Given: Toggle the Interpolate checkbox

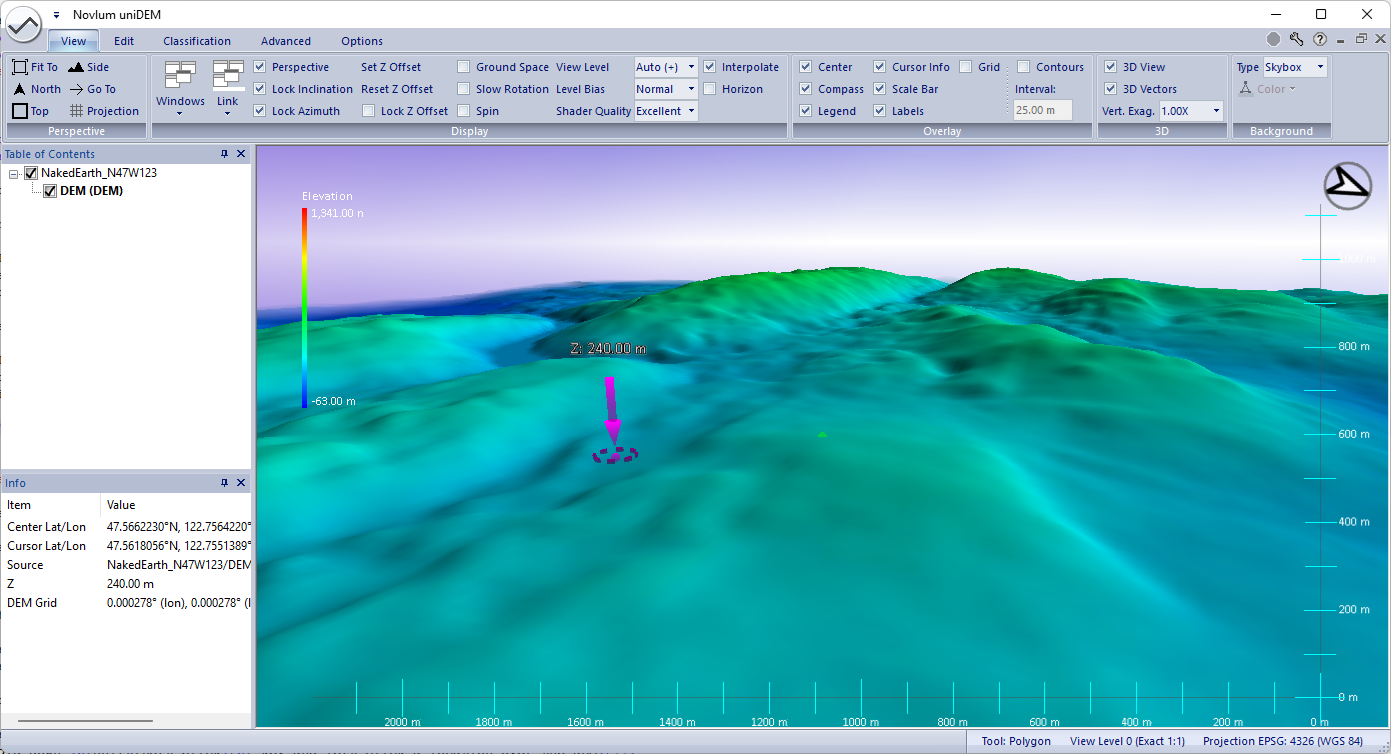Looking at the screenshot, I should (x=710, y=67).
